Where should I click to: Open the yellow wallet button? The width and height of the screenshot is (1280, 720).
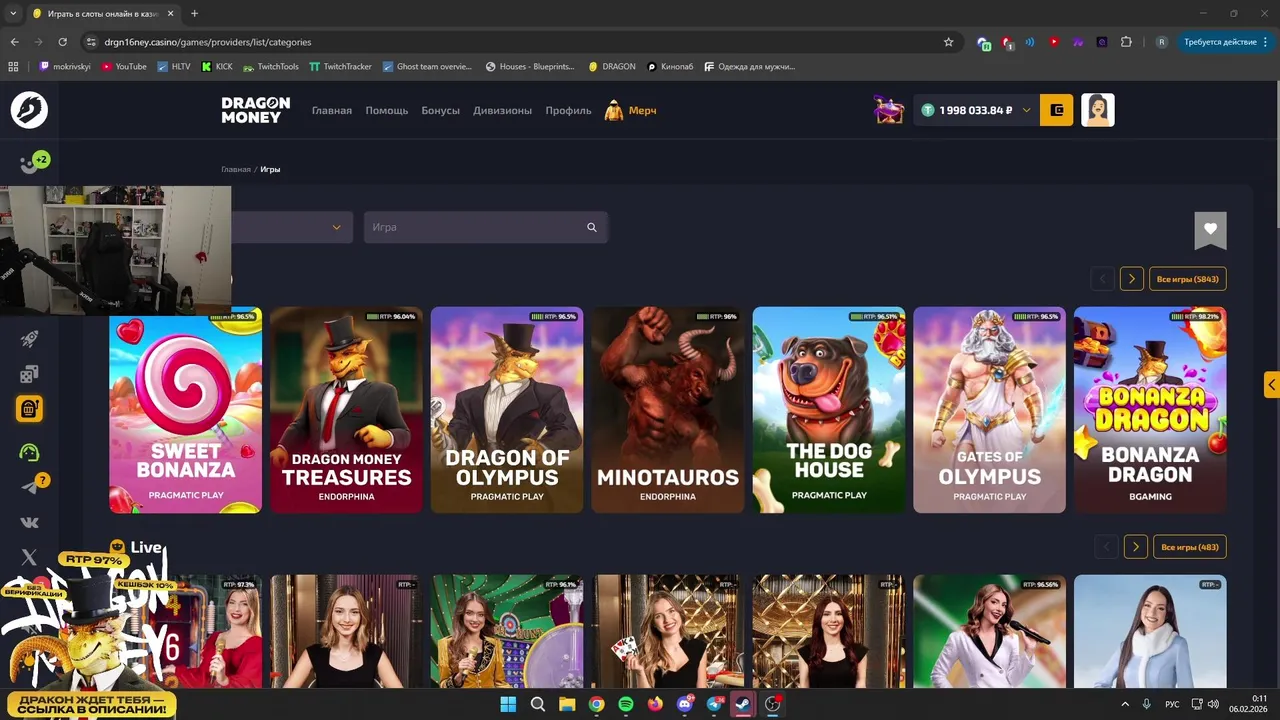pyautogui.click(x=1057, y=110)
